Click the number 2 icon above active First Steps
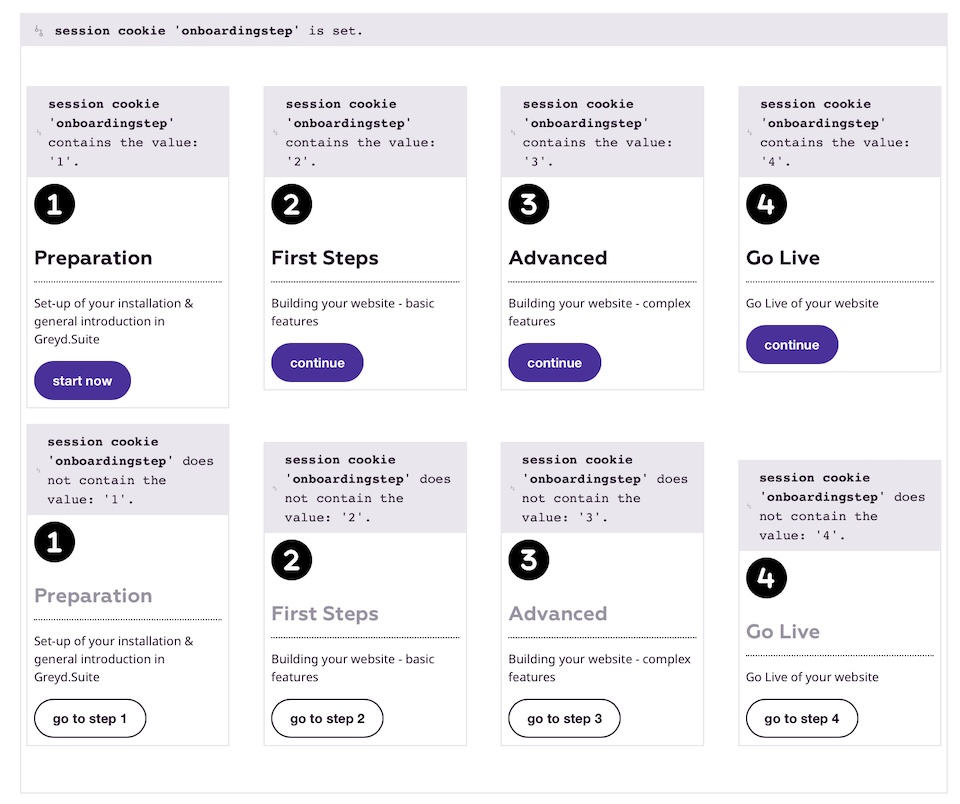Image resolution: width=960 pixels, height=804 pixels. [291, 205]
